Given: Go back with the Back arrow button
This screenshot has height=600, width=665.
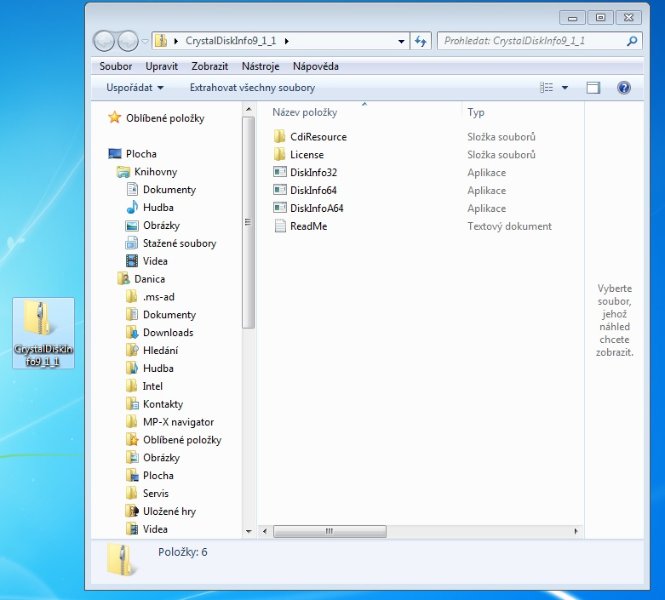Looking at the screenshot, I should [x=104, y=41].
